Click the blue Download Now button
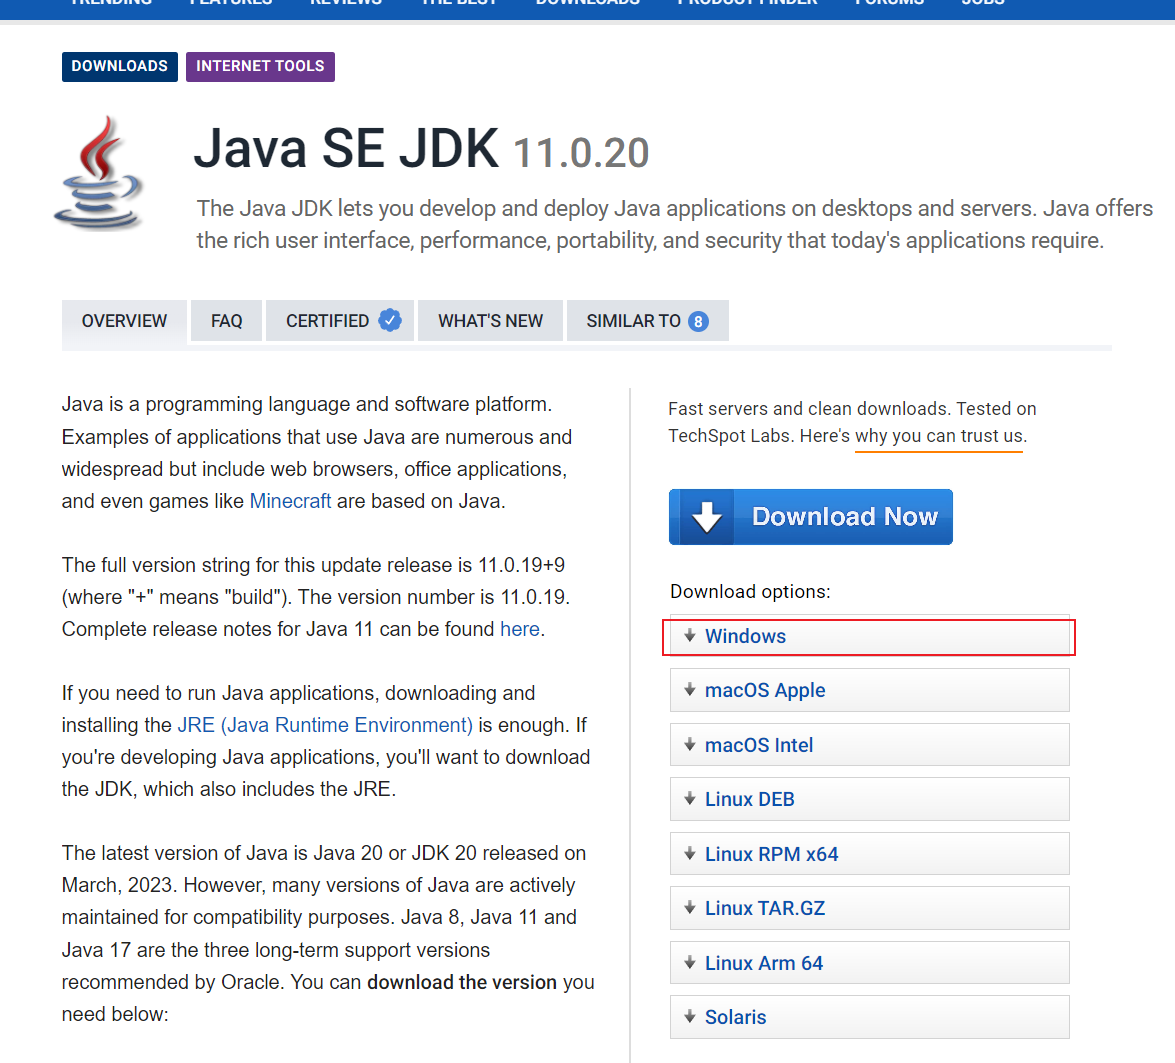 coord(811,517)
